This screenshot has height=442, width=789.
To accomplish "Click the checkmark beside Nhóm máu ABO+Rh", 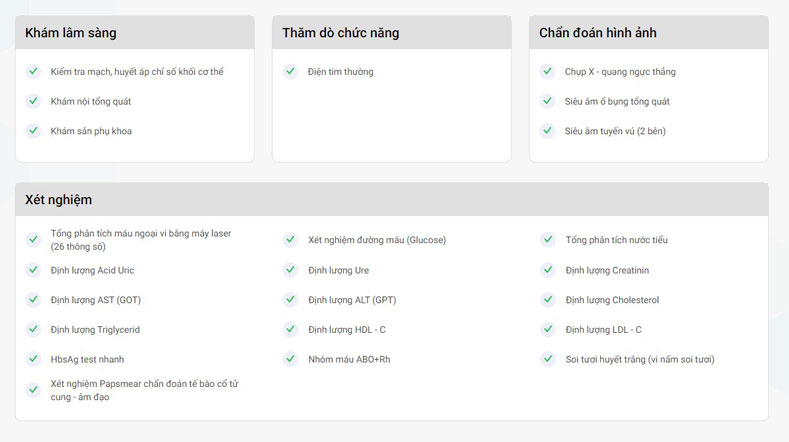I will (290, 359).
